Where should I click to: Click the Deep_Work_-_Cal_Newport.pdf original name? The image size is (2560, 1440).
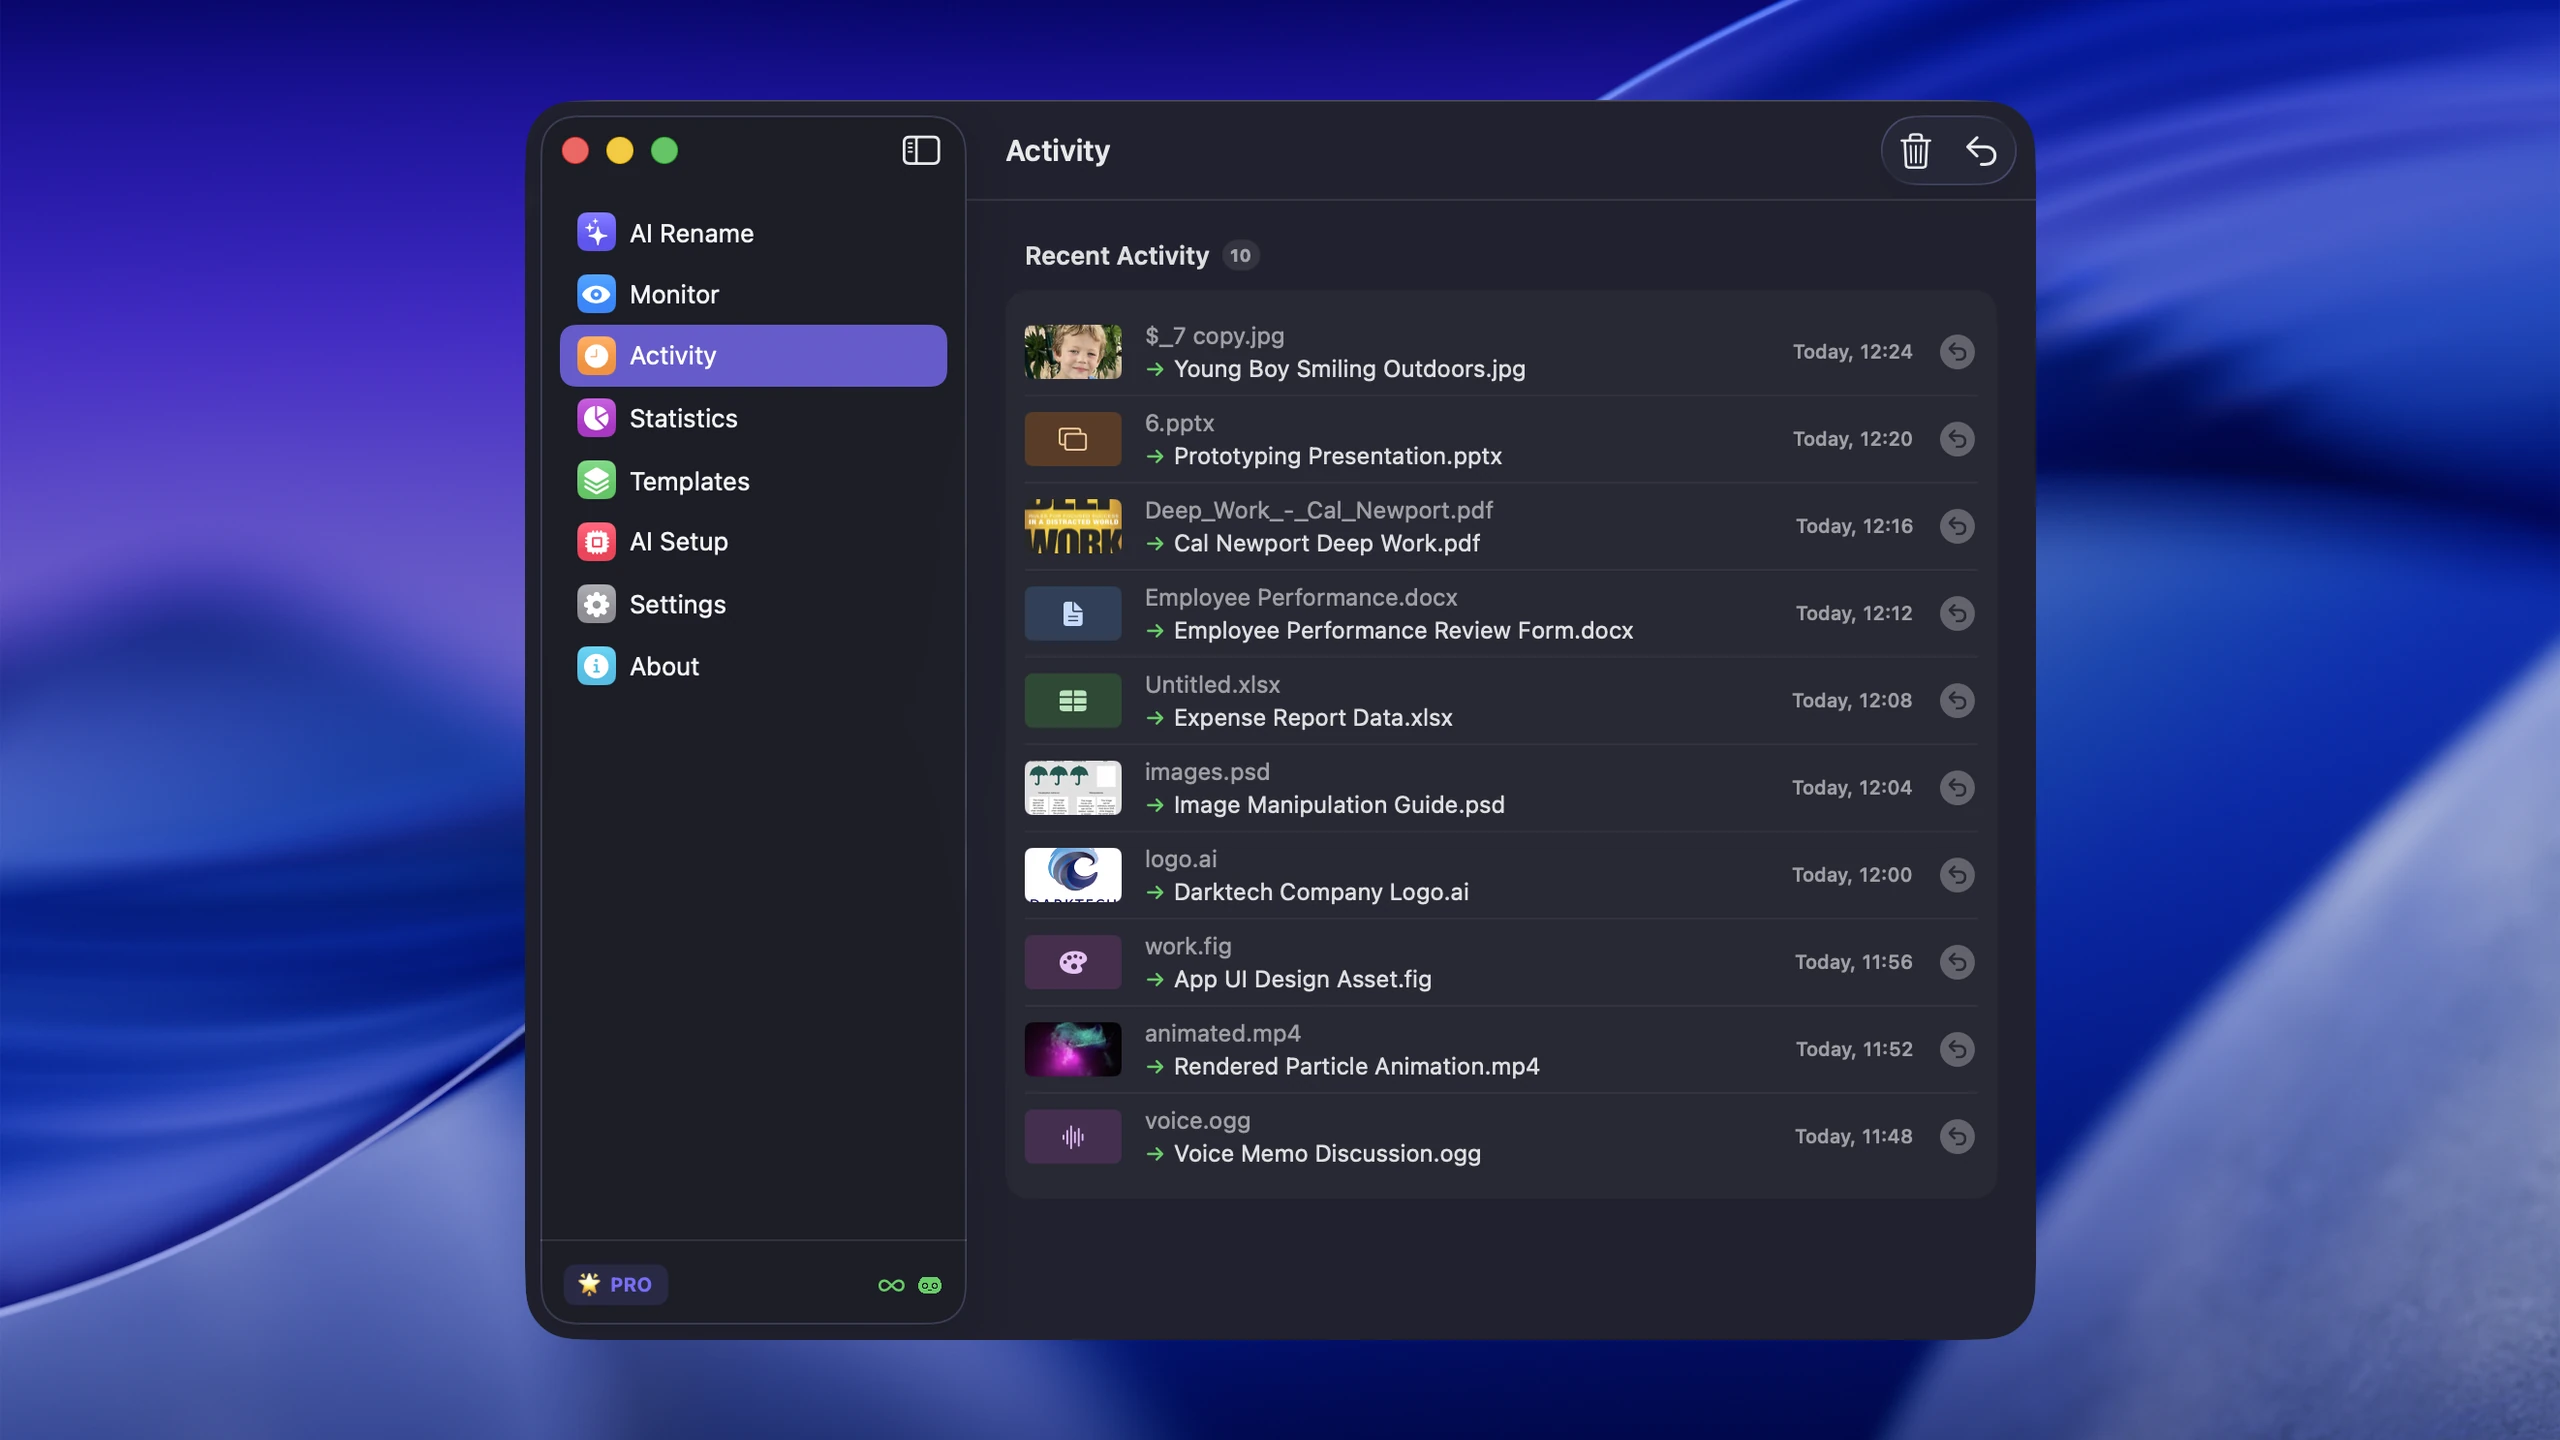click(1318, 510)
